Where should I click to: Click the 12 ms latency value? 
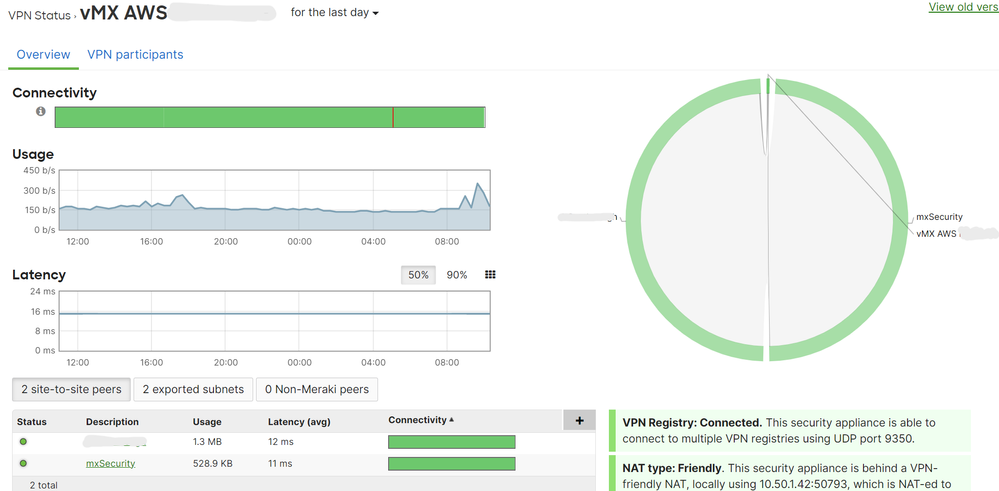[x=280, y=442]
